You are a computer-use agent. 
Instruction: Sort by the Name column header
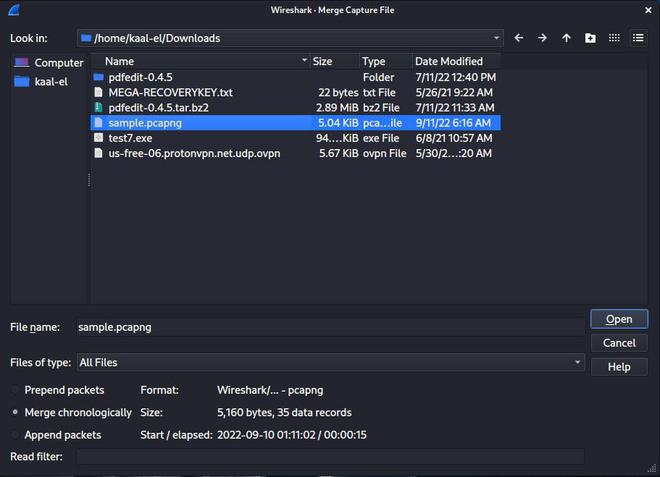(x=200, y=61)
